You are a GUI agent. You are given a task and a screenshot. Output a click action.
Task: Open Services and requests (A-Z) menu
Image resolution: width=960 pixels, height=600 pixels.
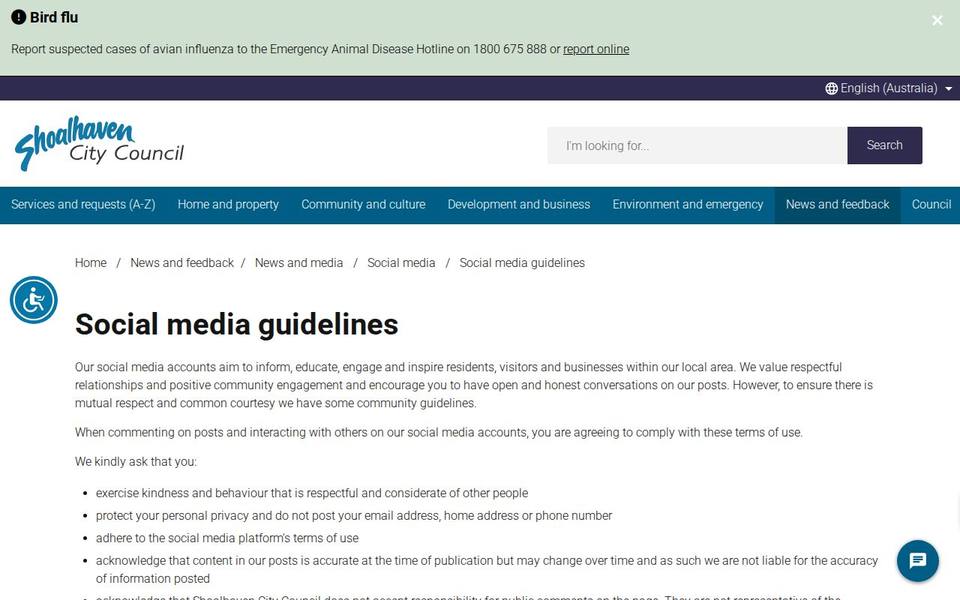[x=83, y=204]
